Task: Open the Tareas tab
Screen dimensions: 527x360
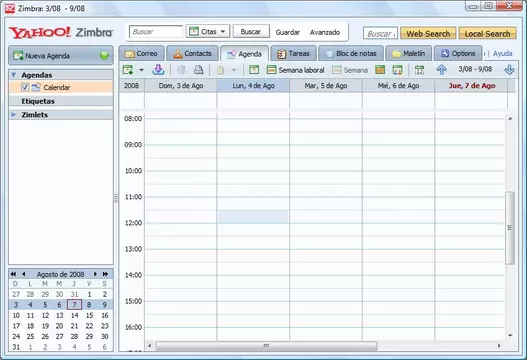Action: coord(293,53)
